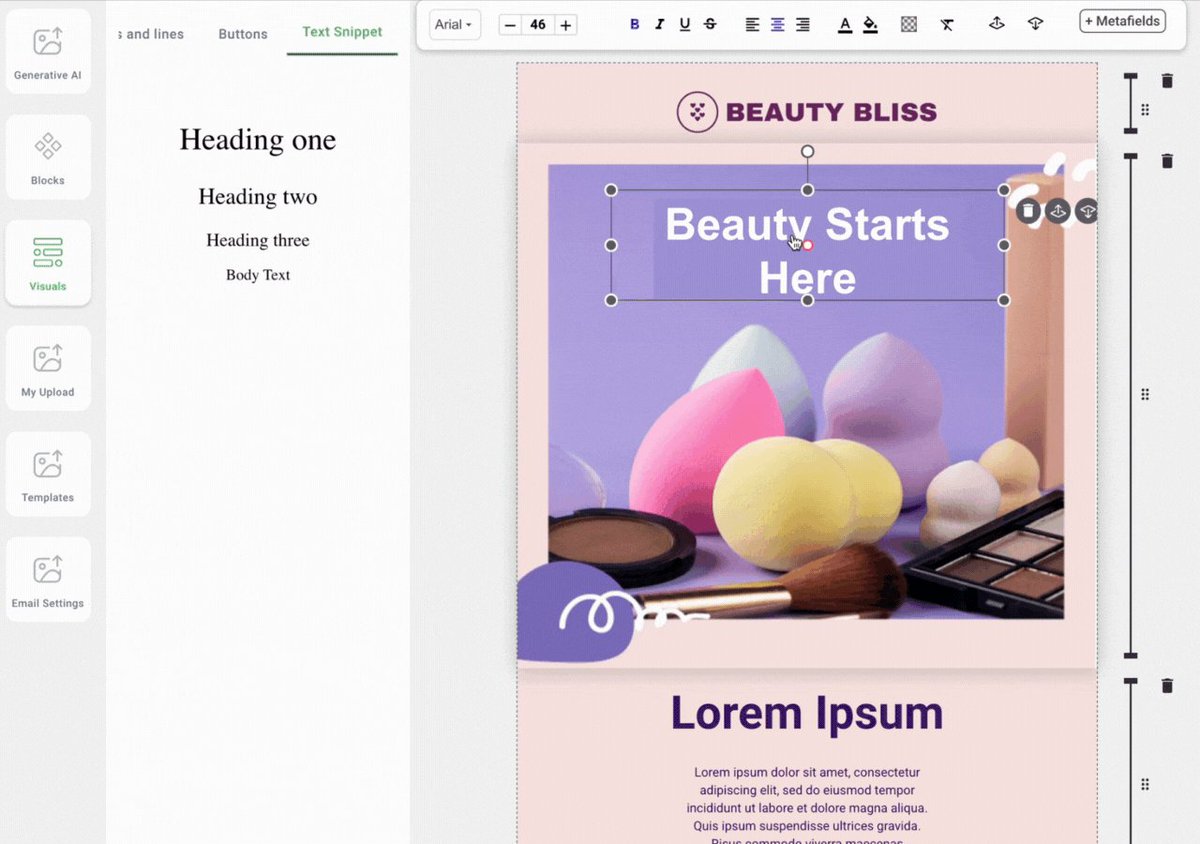
Task: Delete the selected text box via round trash icon
Action: click(1028, 211)
